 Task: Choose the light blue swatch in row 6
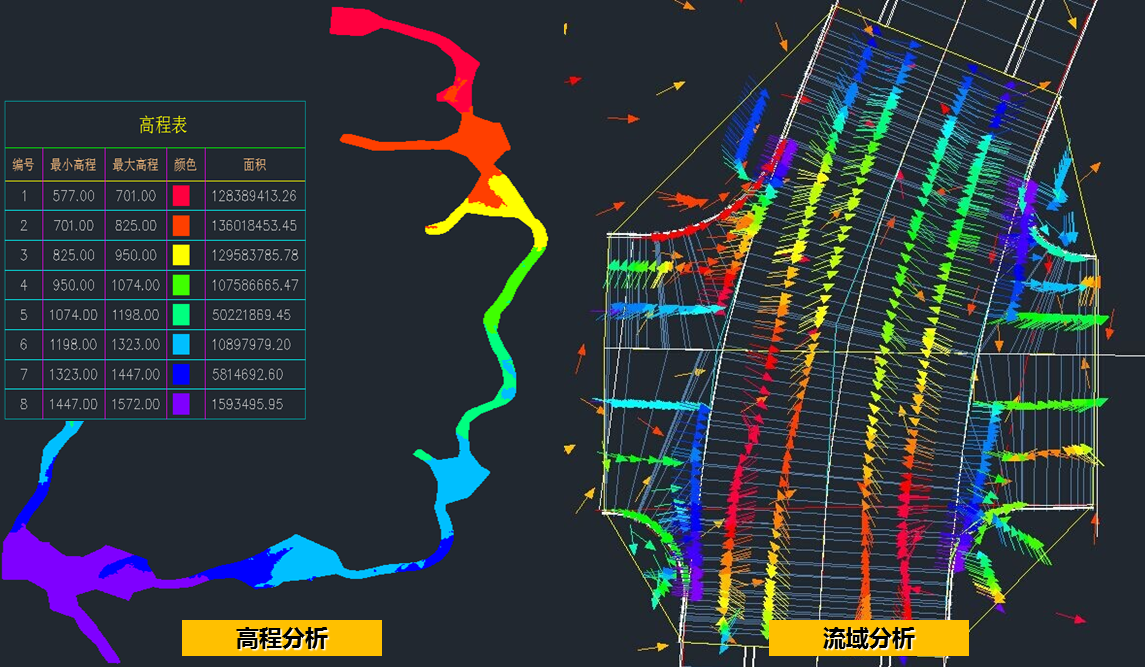click(x=181, y=345)
